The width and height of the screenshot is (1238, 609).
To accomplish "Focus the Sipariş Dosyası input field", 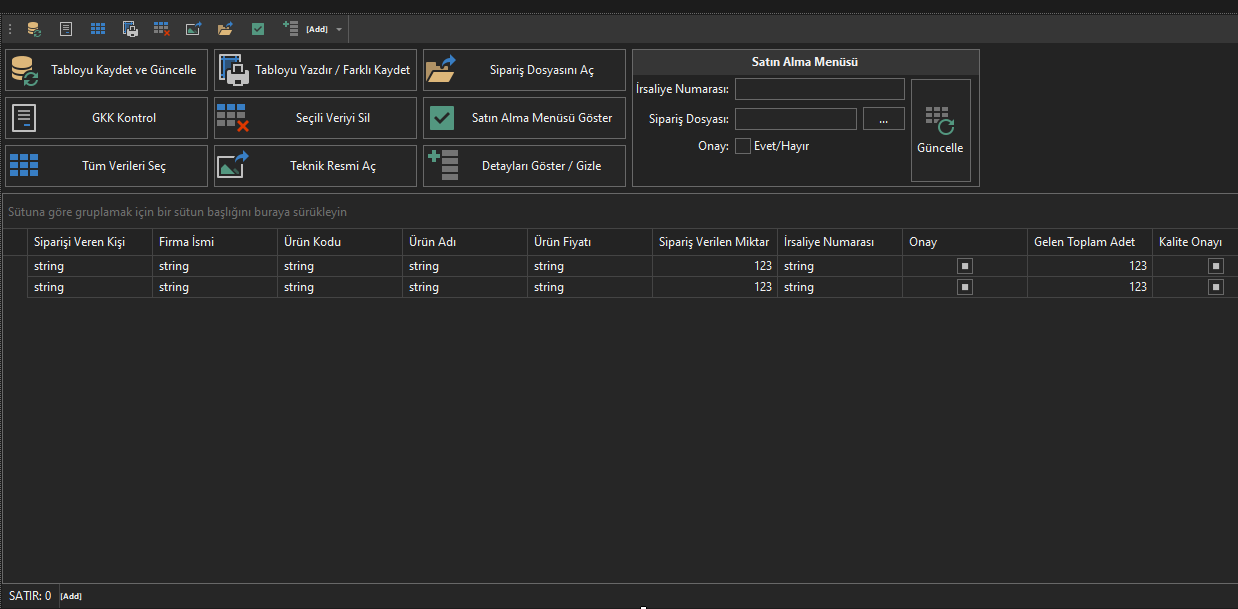I will point(796,119).
